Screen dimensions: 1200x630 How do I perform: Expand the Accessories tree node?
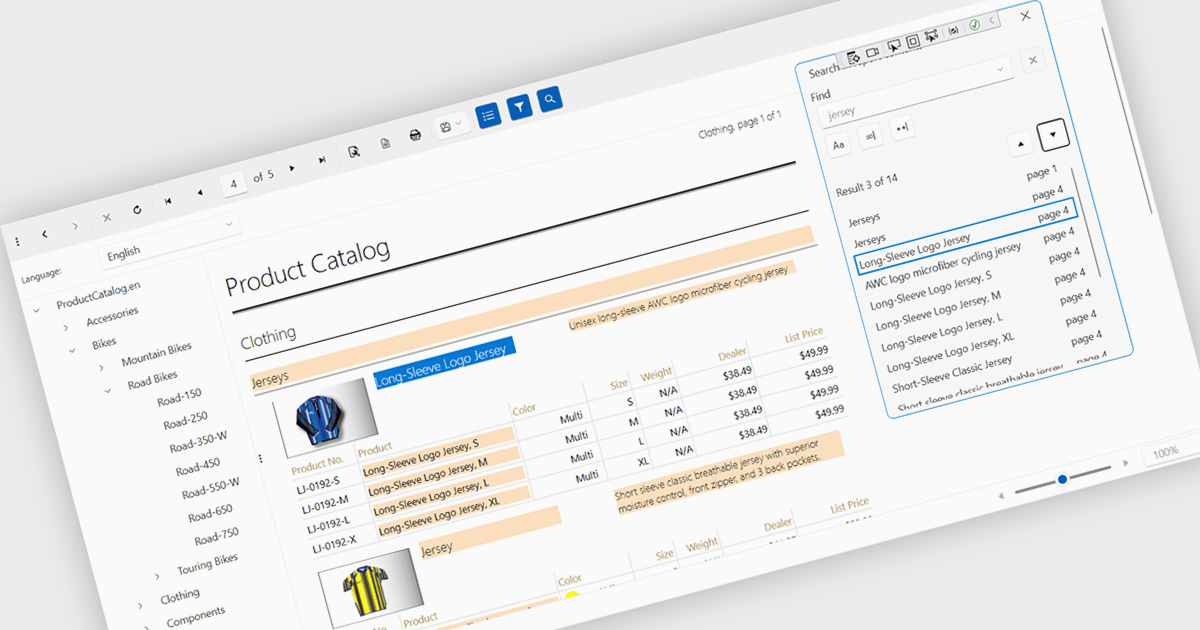[x=66, y=328]
